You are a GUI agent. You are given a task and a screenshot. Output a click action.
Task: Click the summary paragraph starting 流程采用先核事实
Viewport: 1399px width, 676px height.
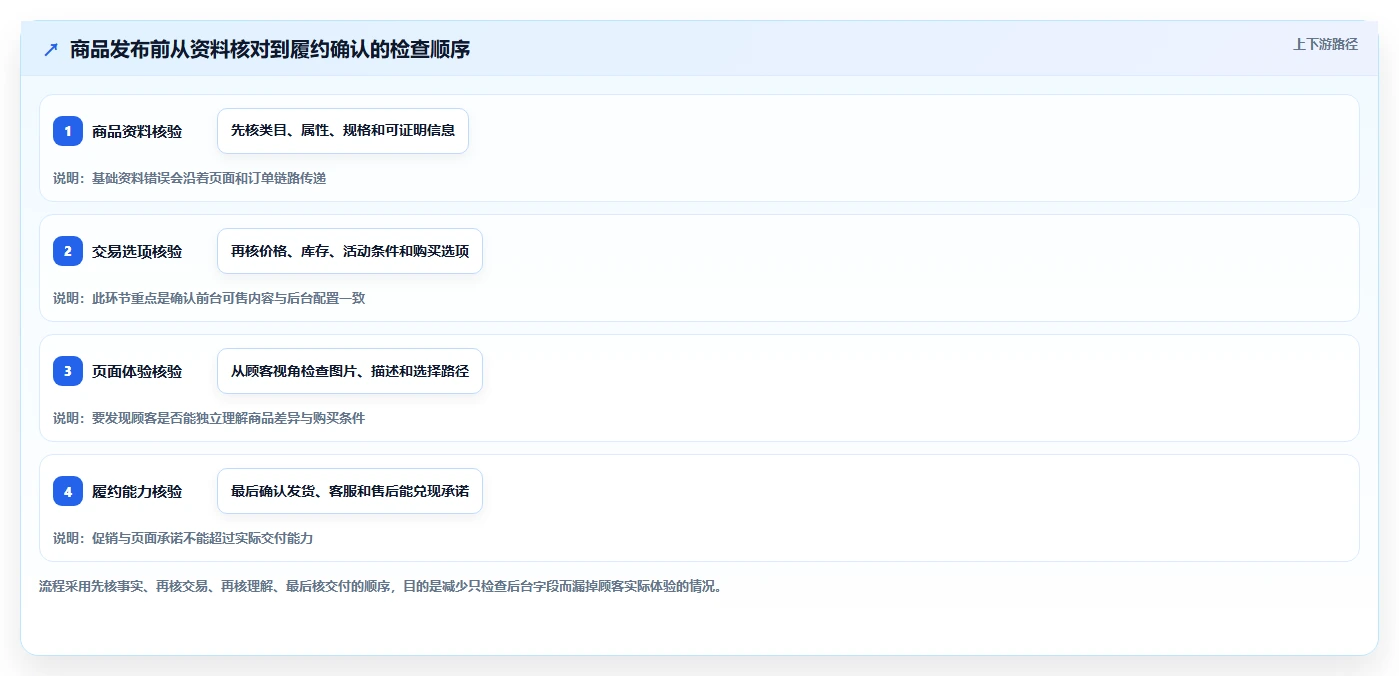pyautogui.click(x=381, y=586)
